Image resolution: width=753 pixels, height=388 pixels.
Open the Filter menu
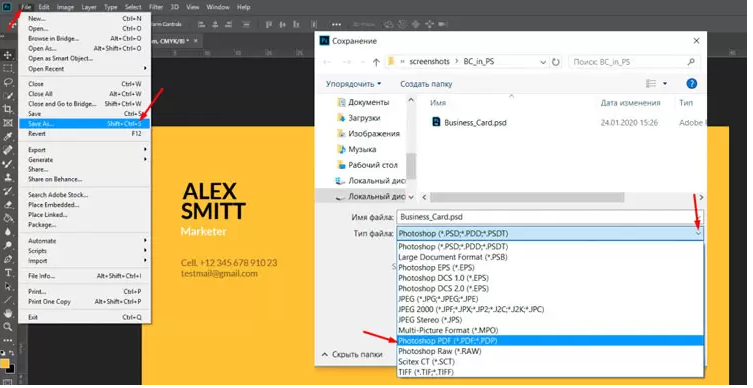[x=156, y=7]
